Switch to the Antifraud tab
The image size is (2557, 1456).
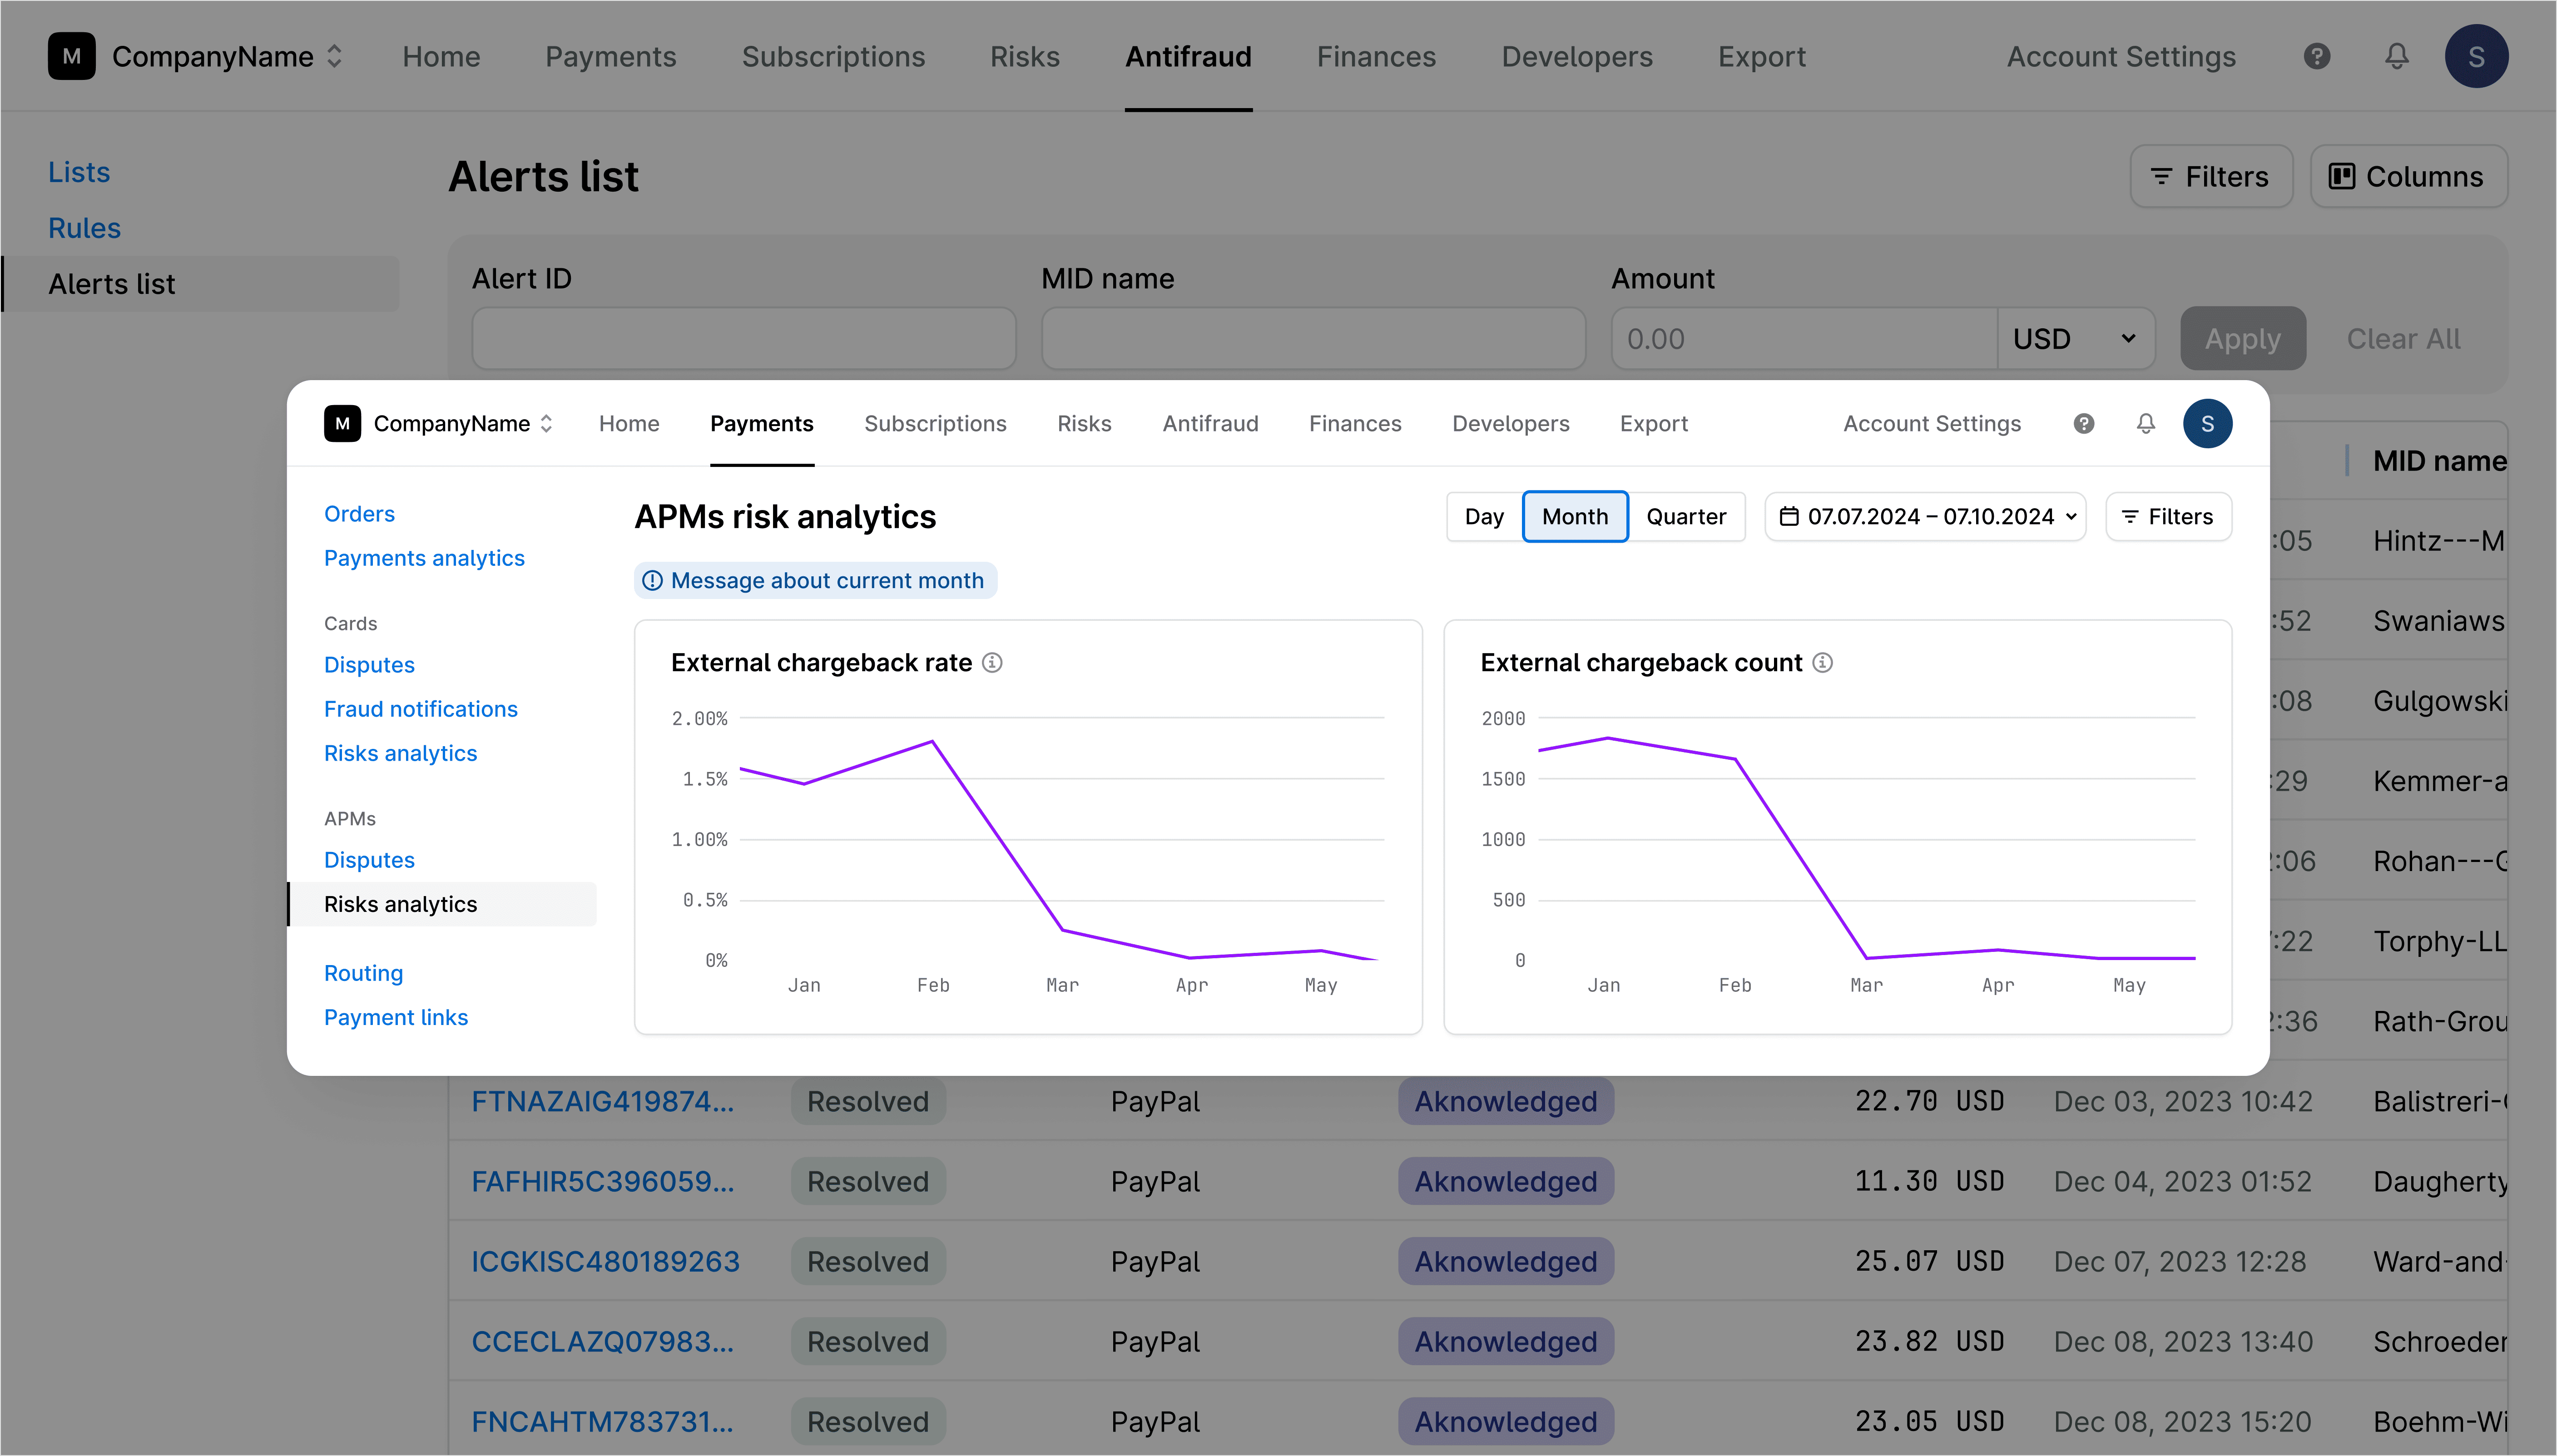(x=1210, y=423)
